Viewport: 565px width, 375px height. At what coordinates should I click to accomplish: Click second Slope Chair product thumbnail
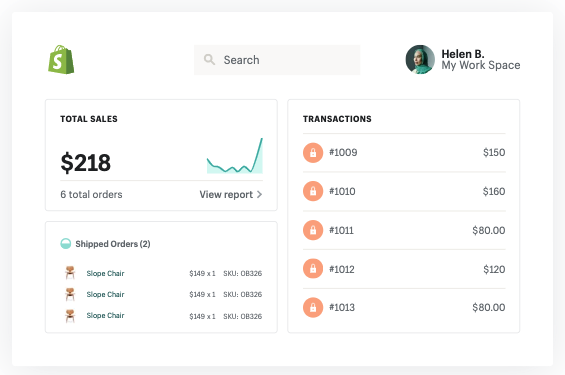pyautogui.click(x=70, y=294)
